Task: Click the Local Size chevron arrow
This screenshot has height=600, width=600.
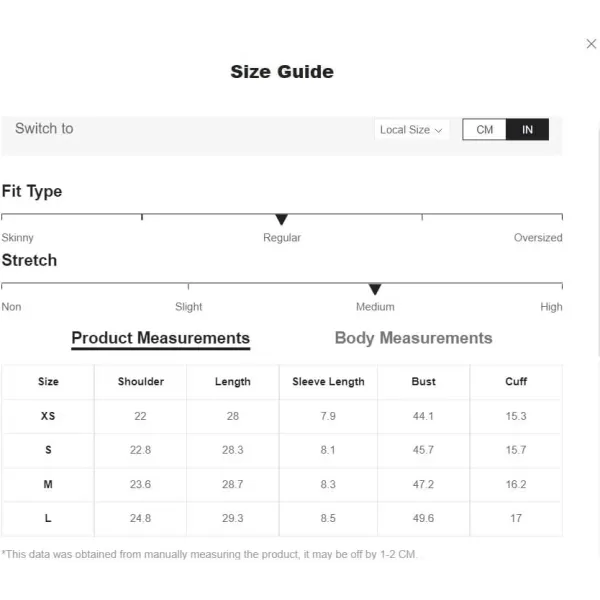Action: point(439,130)
